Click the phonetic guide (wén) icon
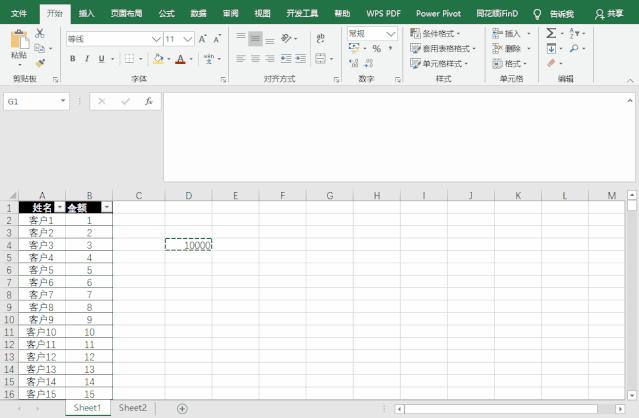 point(209,59)
